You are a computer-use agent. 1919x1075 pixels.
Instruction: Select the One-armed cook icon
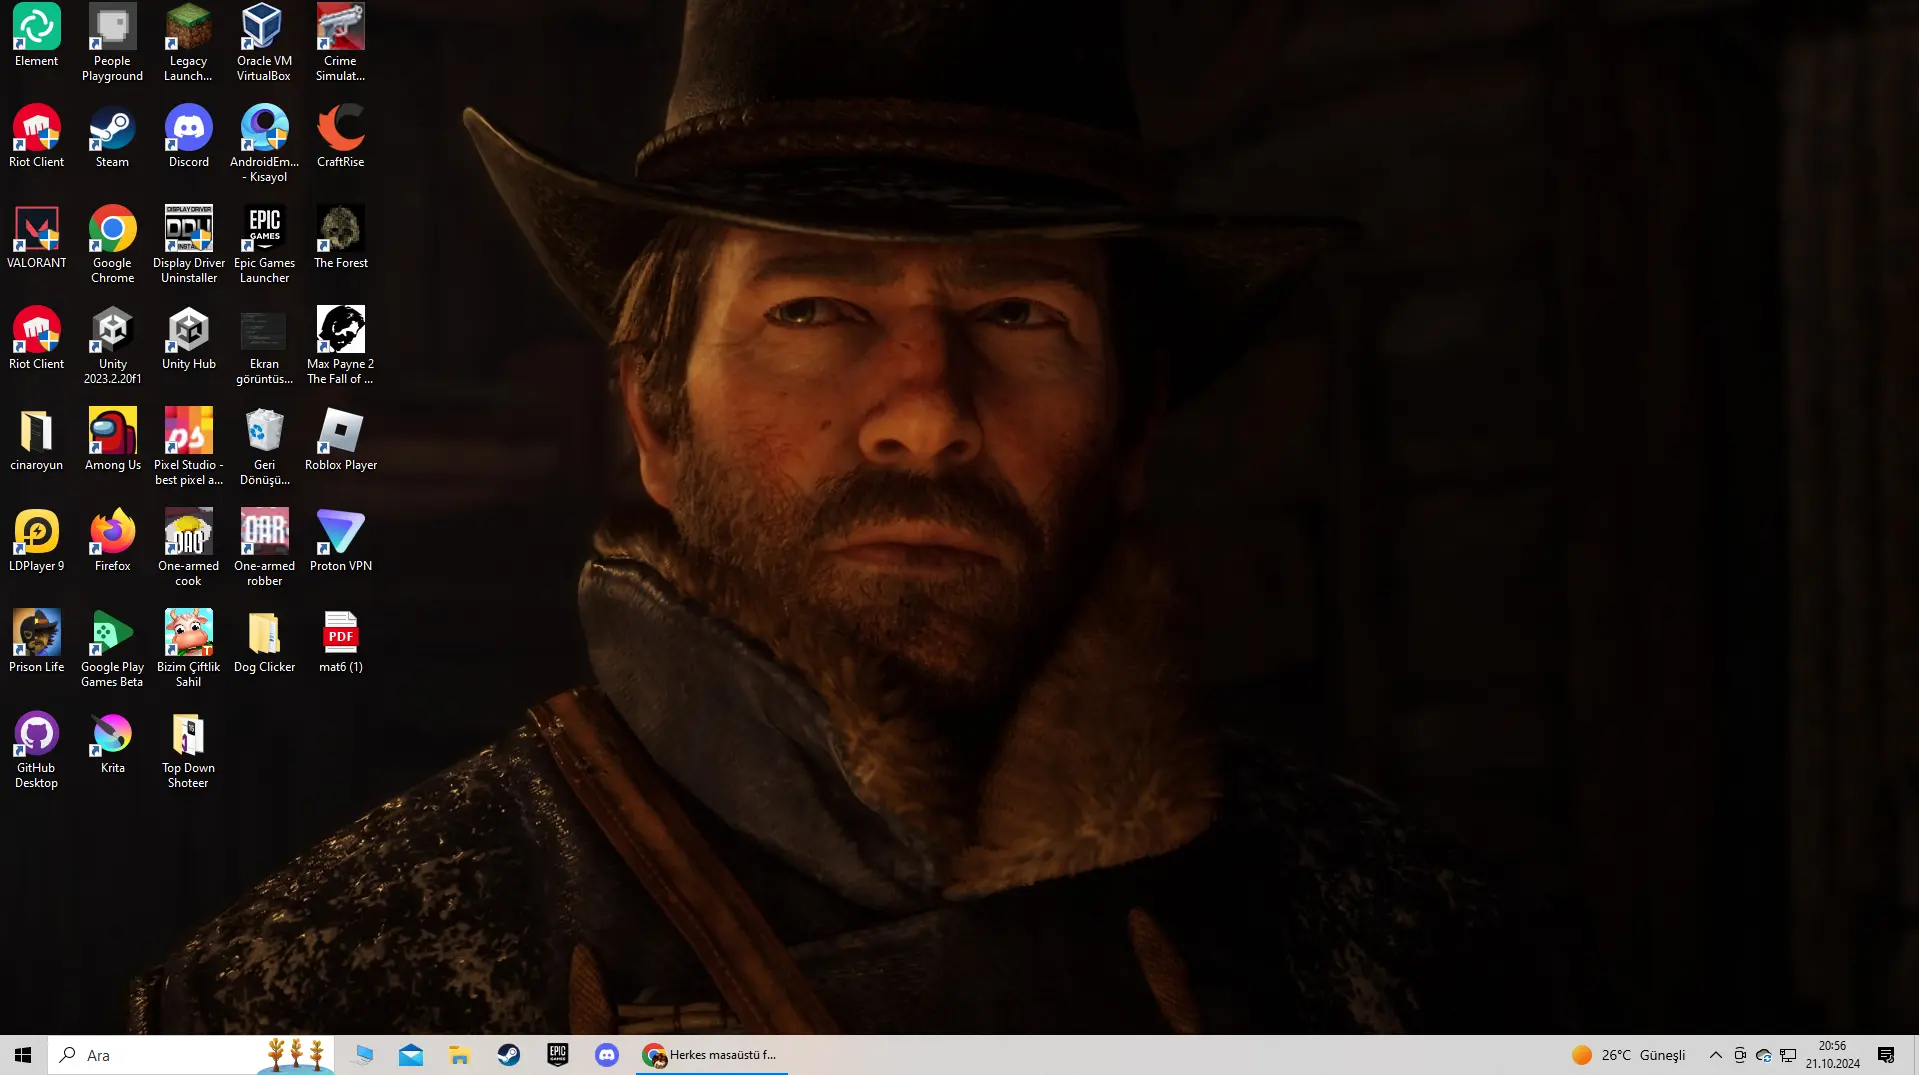[x=188, y=548]
